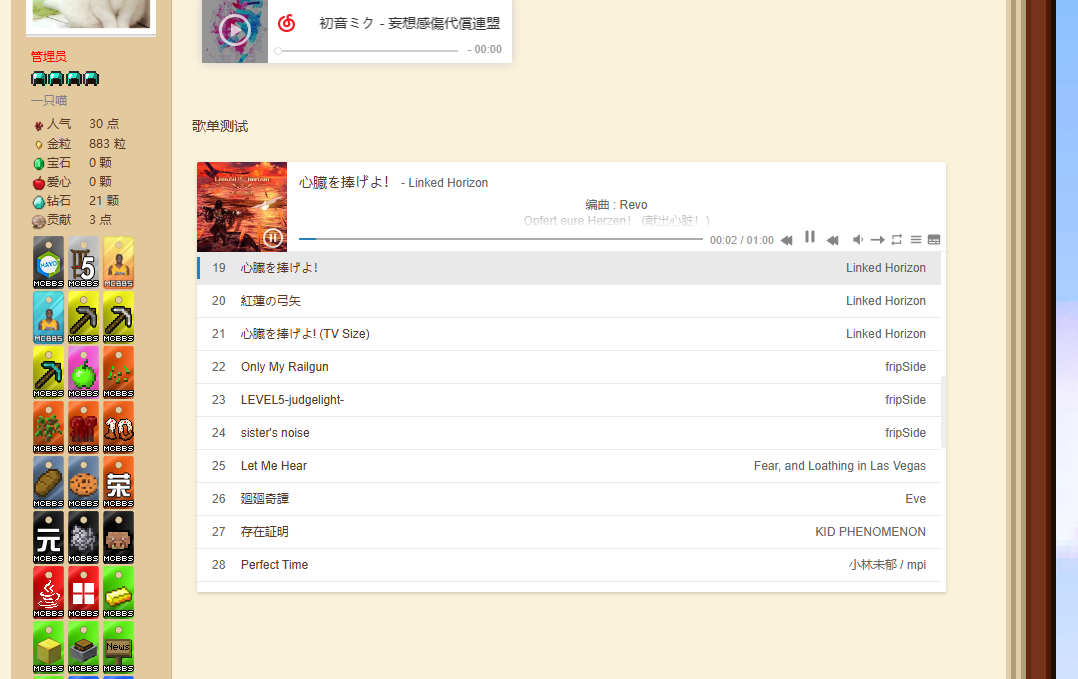Skip to the previous track in playlist
The image size is (1078, 679).
pyautogui.click(x=786, y=240)
